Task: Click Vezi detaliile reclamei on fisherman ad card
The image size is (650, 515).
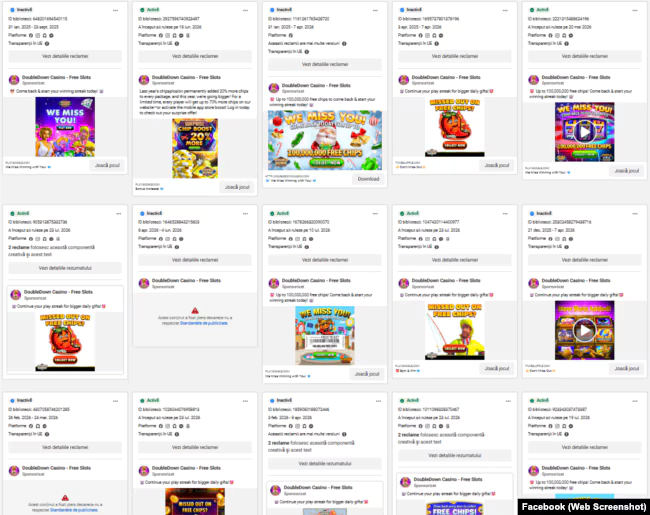Action: [455, 260]
